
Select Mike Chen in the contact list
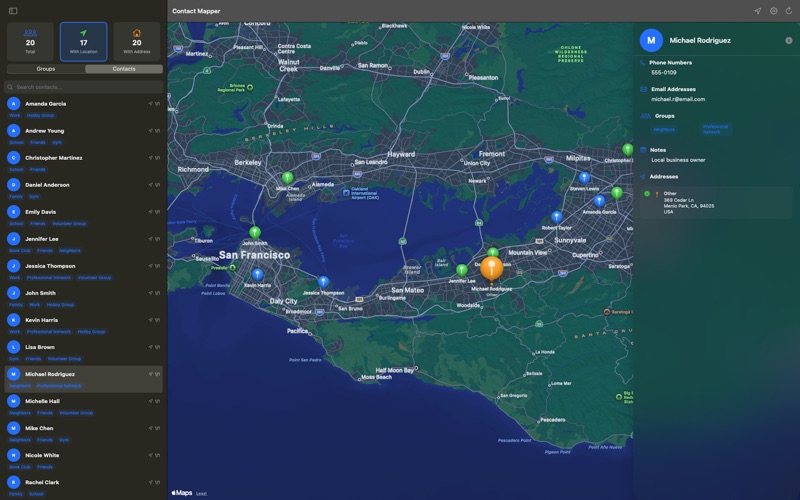point(84,433)
